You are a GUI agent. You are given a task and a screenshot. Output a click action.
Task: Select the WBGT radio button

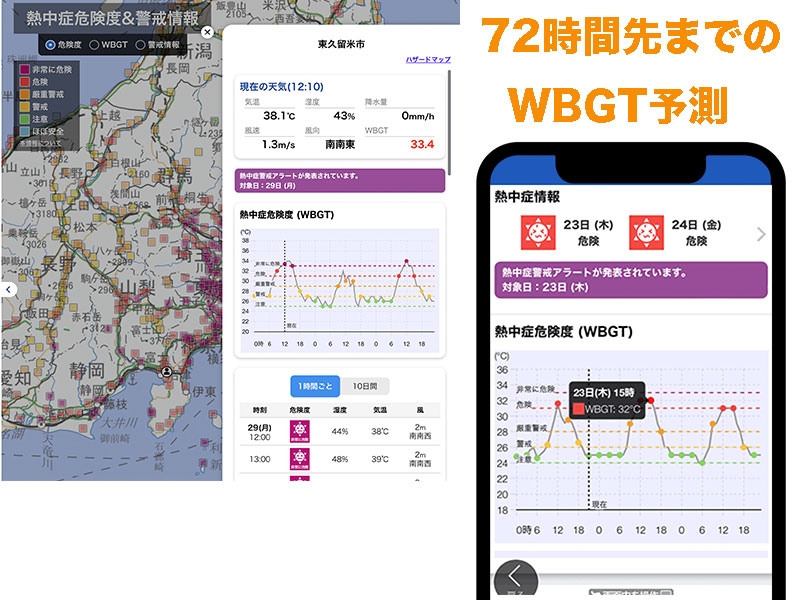pos(94,45)
